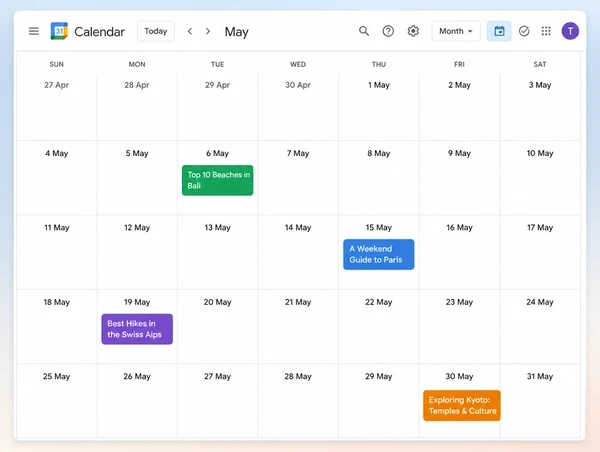Image resolution: width=600 pixels, height=452 pixels.
Task: Select date 4 May
Action: 56,153
